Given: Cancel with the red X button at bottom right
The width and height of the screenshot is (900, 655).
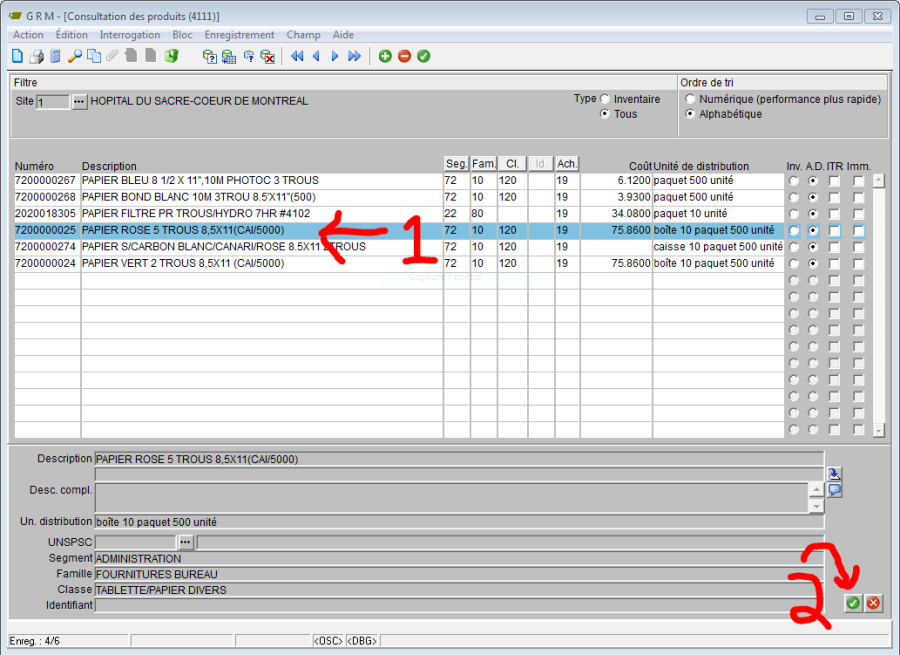Looking at the screenshot, I should click(x=873, y=603).
